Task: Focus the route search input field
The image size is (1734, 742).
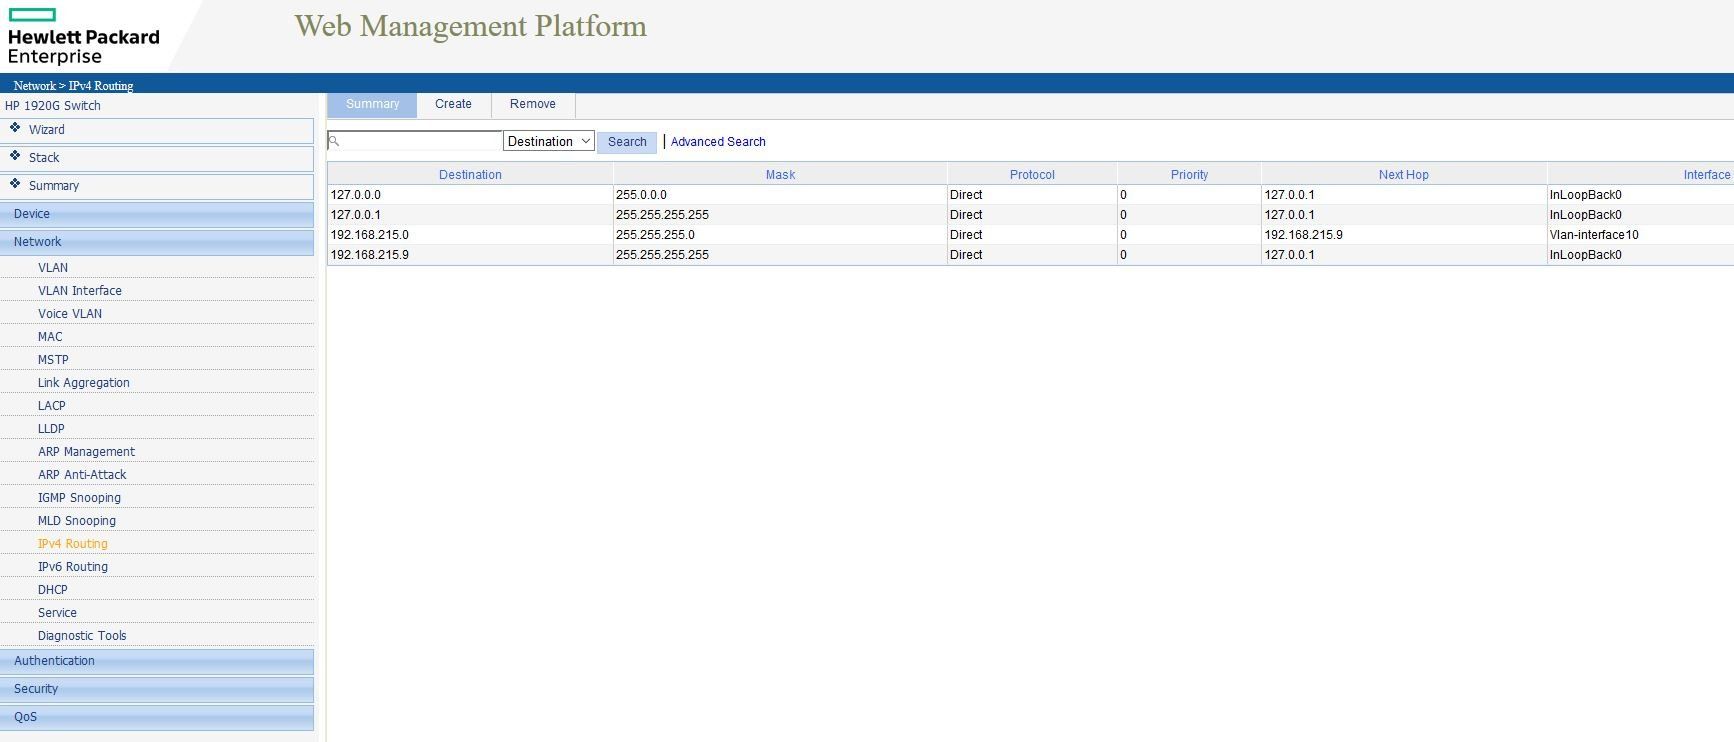Action: [x=415, y=141]
